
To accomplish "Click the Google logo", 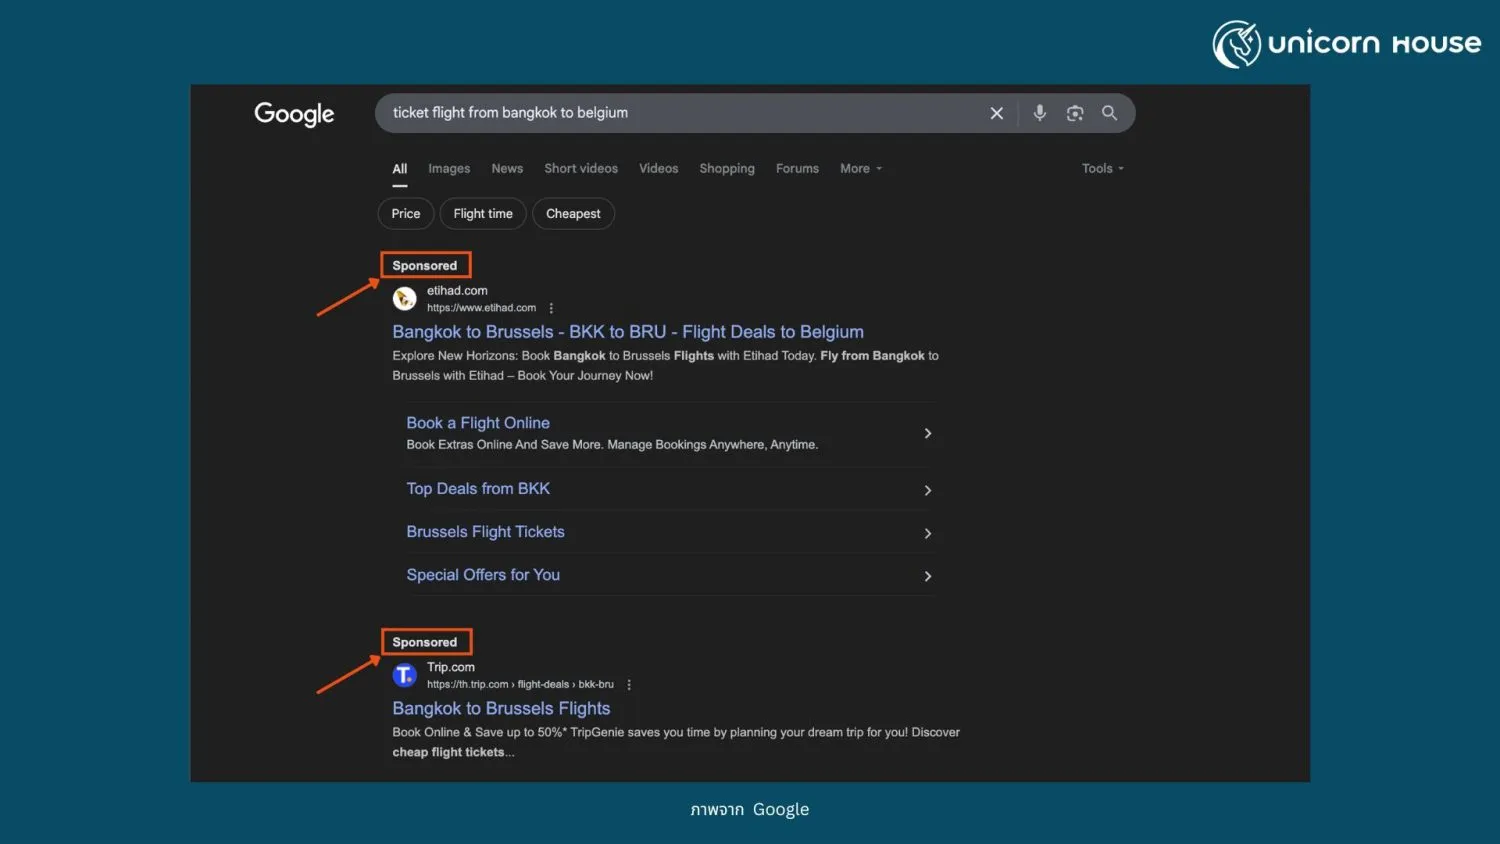I will coord(294,114).
